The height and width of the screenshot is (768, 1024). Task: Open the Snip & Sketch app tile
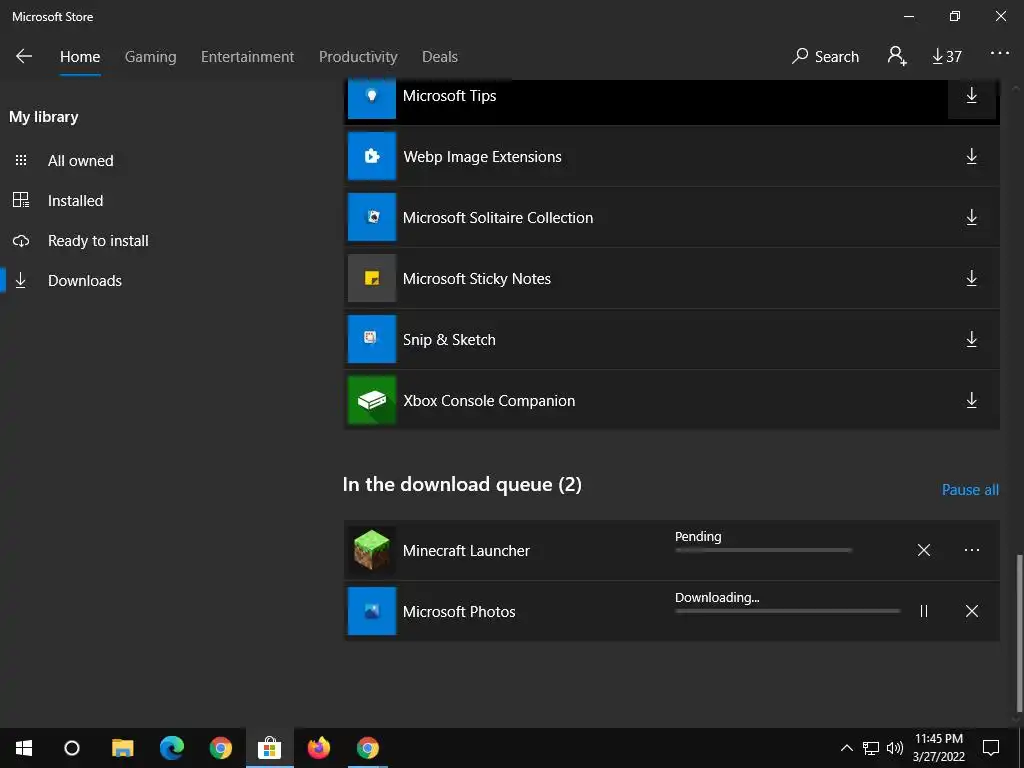tap(372, 339)
